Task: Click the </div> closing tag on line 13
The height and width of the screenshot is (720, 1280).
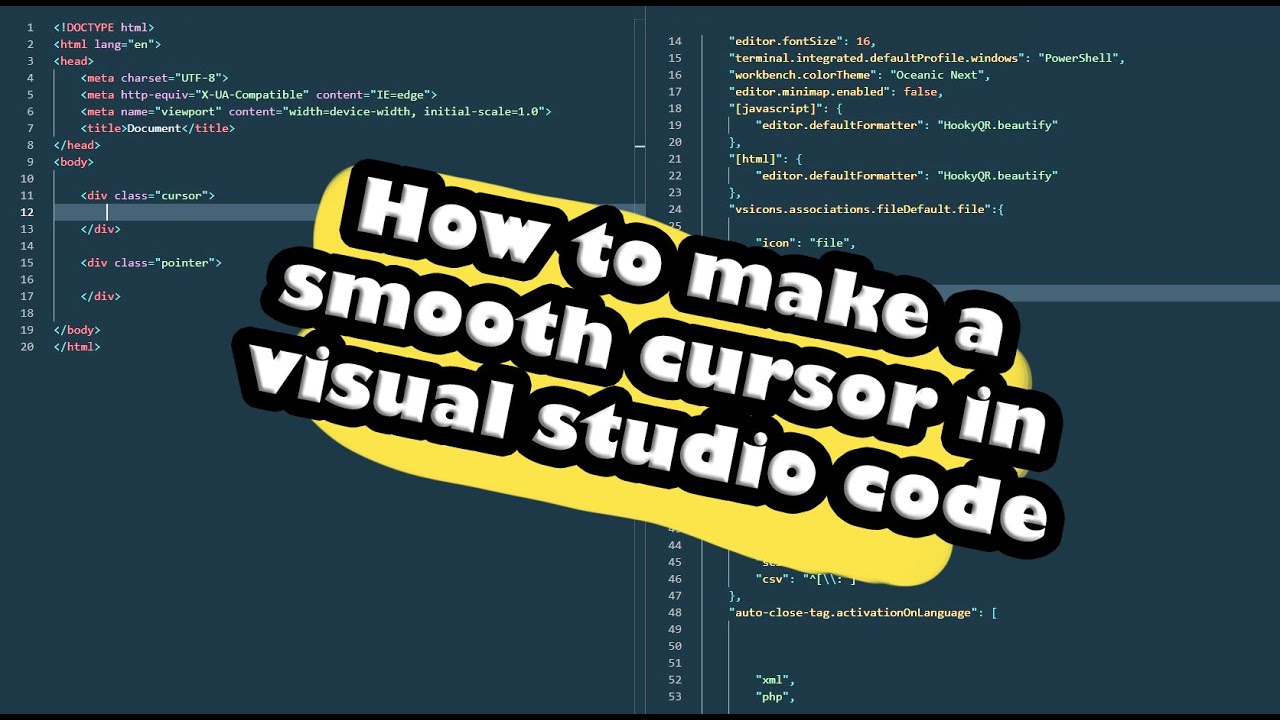Action: [101, 229]
